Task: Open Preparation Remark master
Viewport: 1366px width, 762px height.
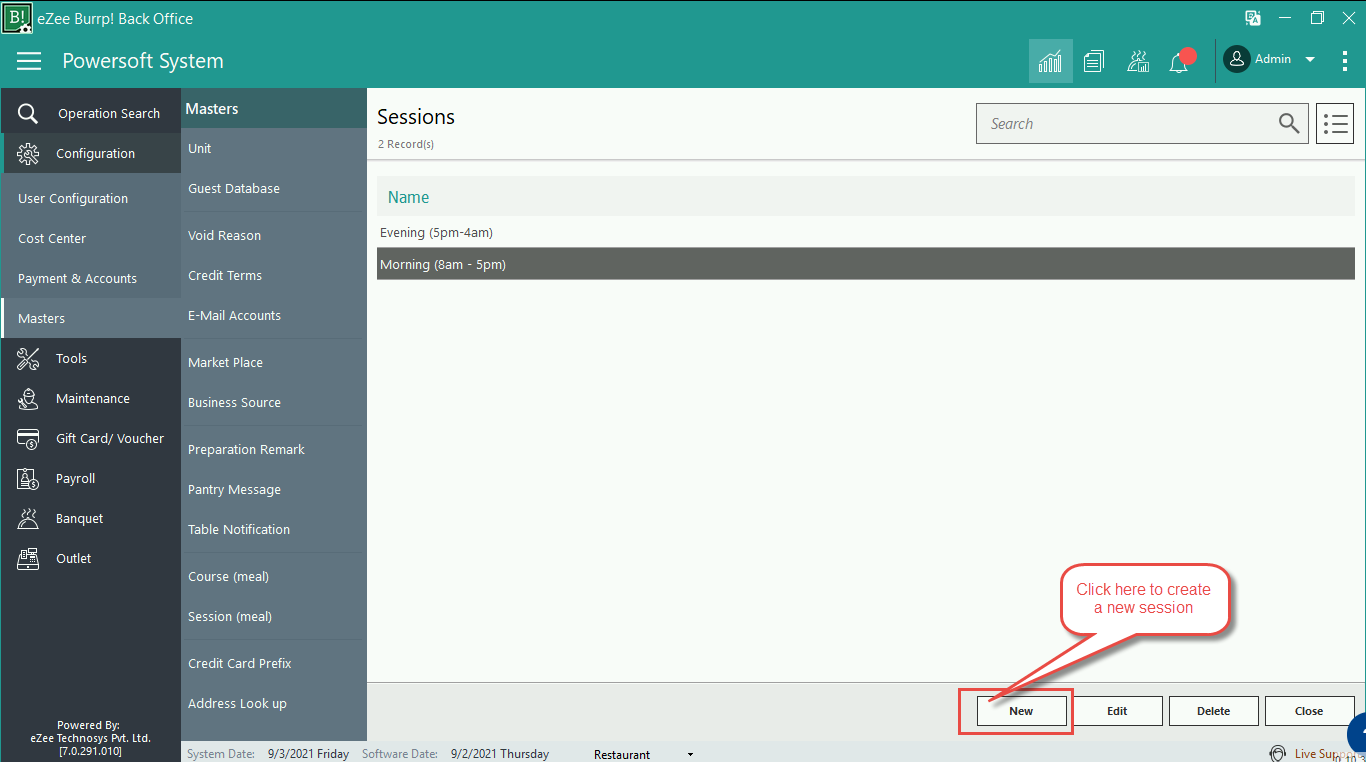Action: [247, 450]
